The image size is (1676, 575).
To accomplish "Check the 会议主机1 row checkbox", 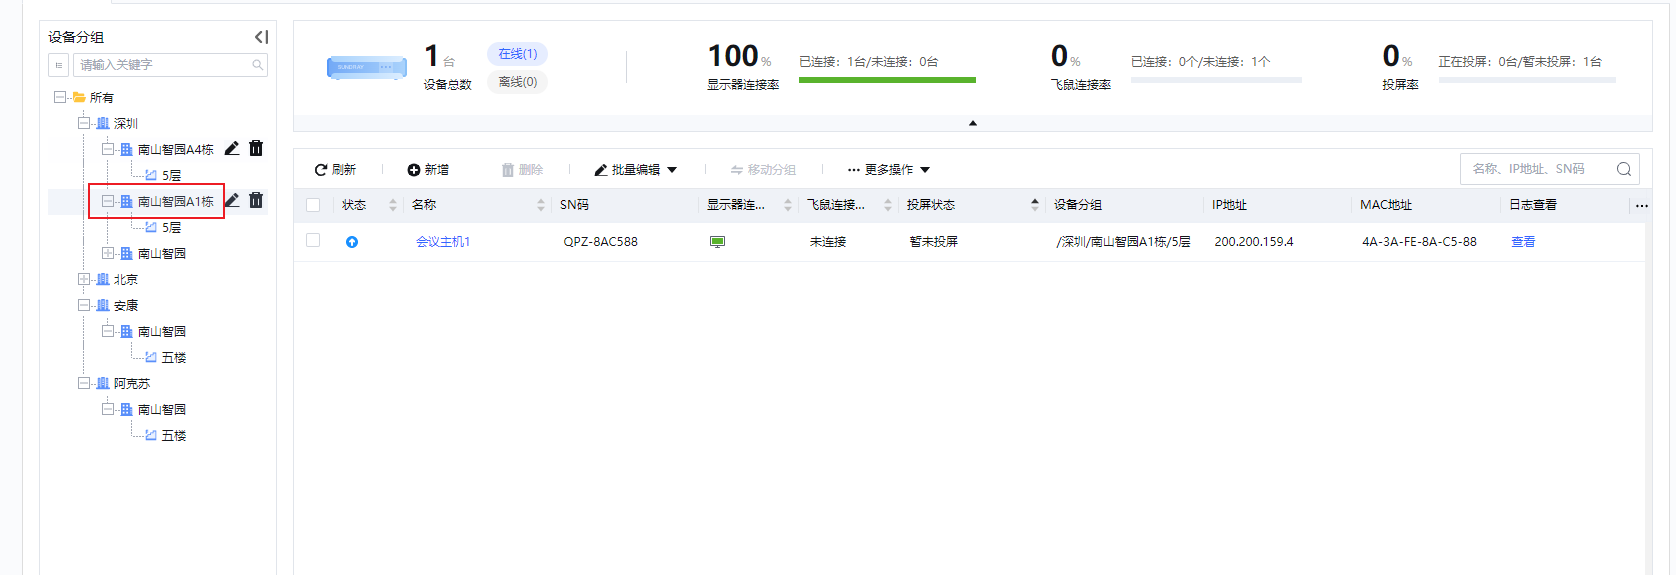I will tap(313, 241).
